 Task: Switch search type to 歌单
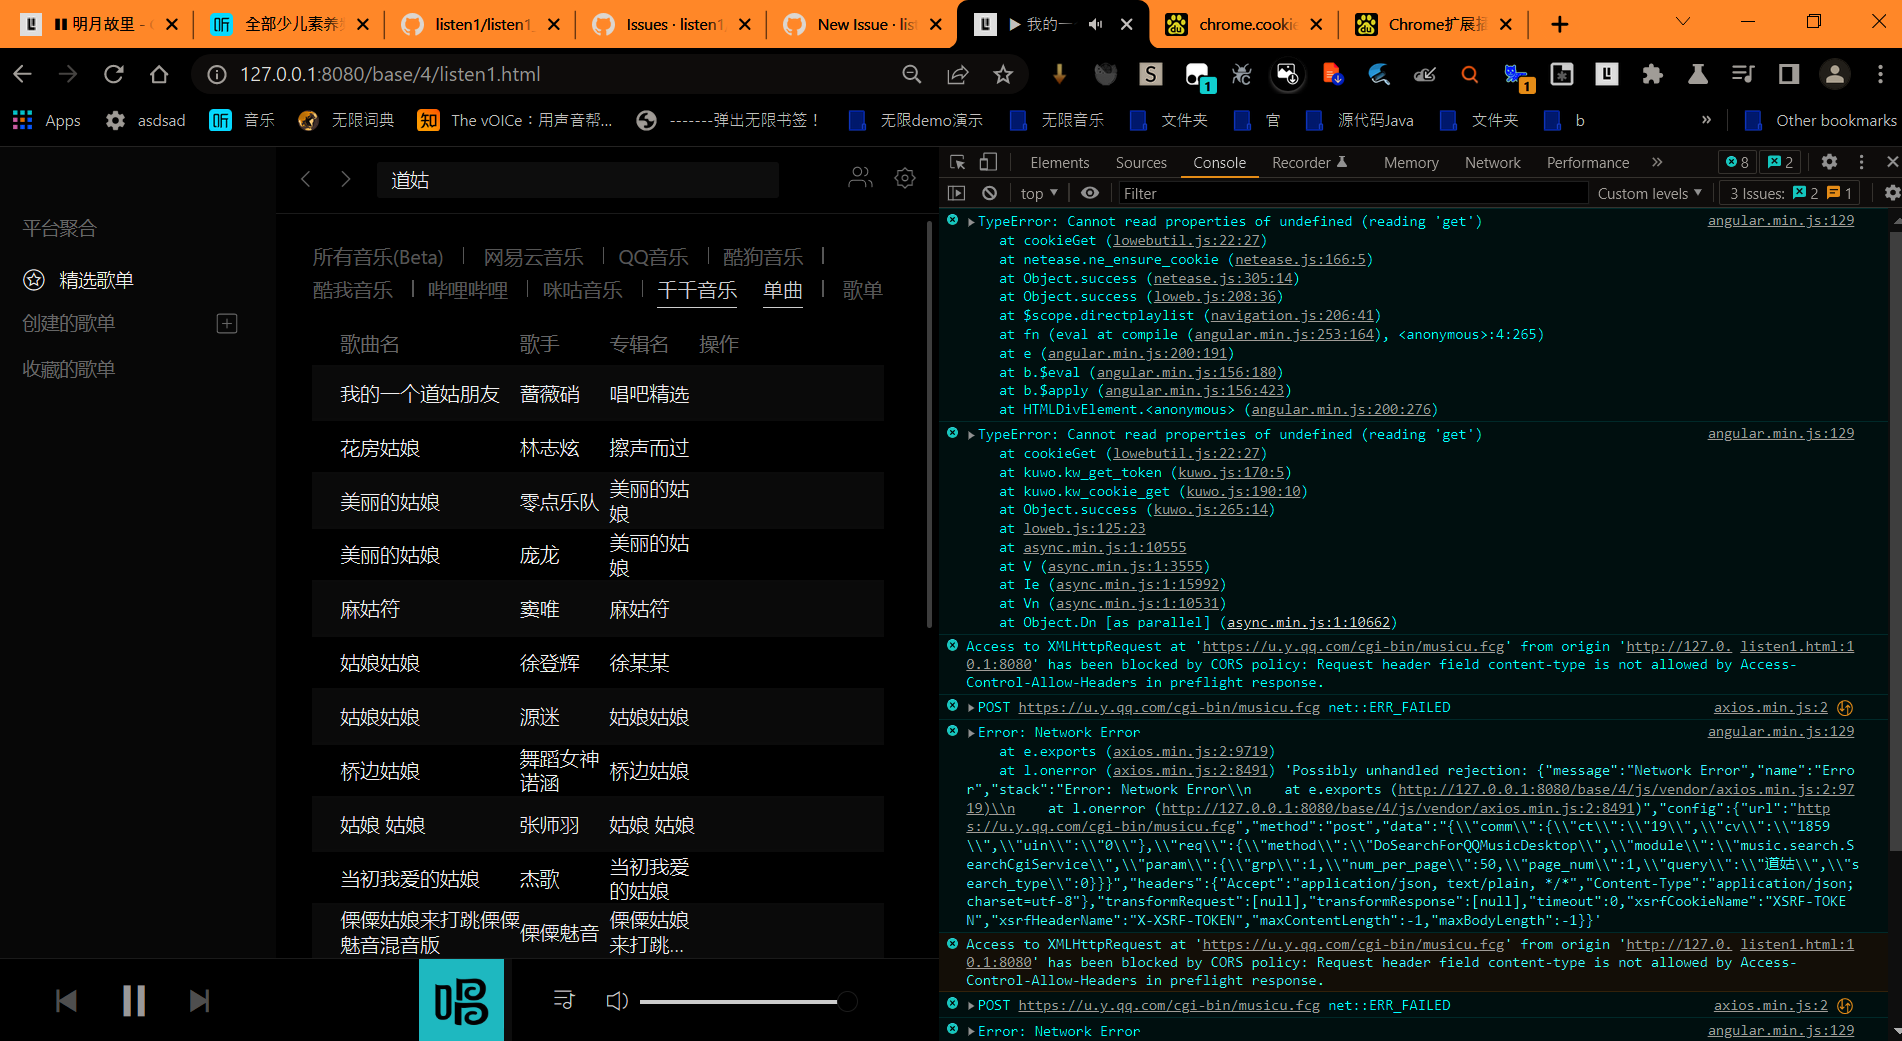point(863,291)
